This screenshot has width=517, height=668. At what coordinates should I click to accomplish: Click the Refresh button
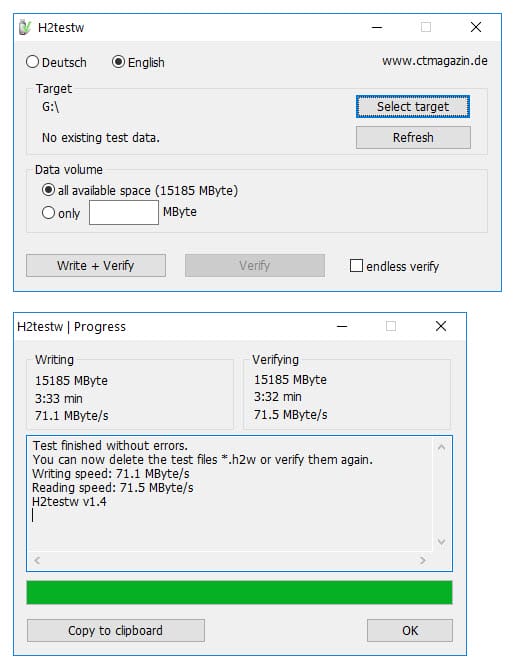(413, 138)
